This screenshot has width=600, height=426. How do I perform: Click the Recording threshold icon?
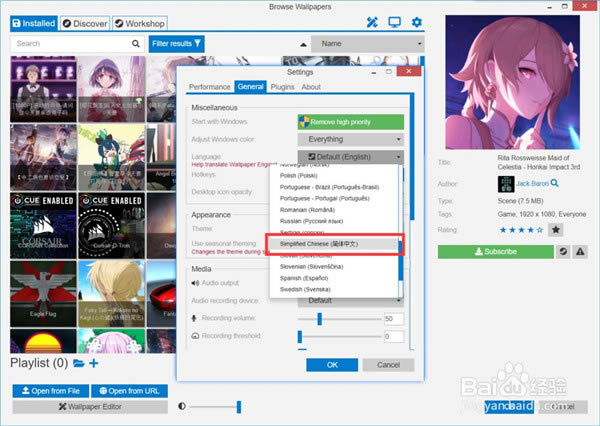[x=195, y=336]
